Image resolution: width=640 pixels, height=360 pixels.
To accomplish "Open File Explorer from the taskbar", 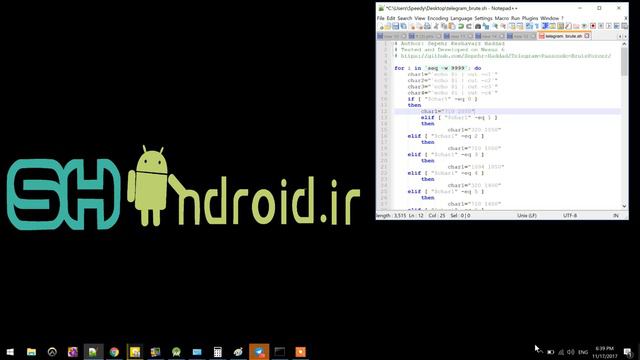I will click(31, 352).
